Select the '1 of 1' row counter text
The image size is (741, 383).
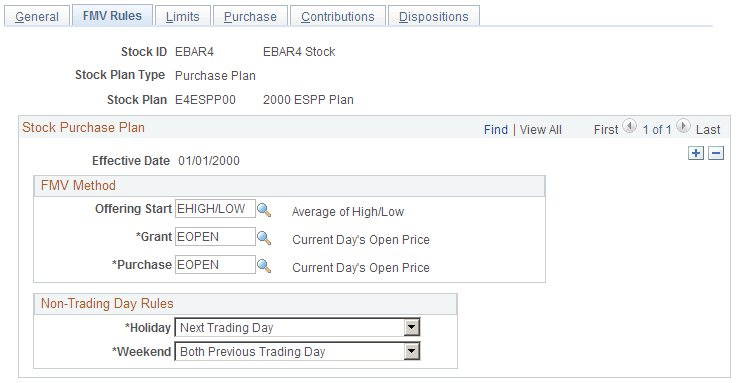click(657, 130)
